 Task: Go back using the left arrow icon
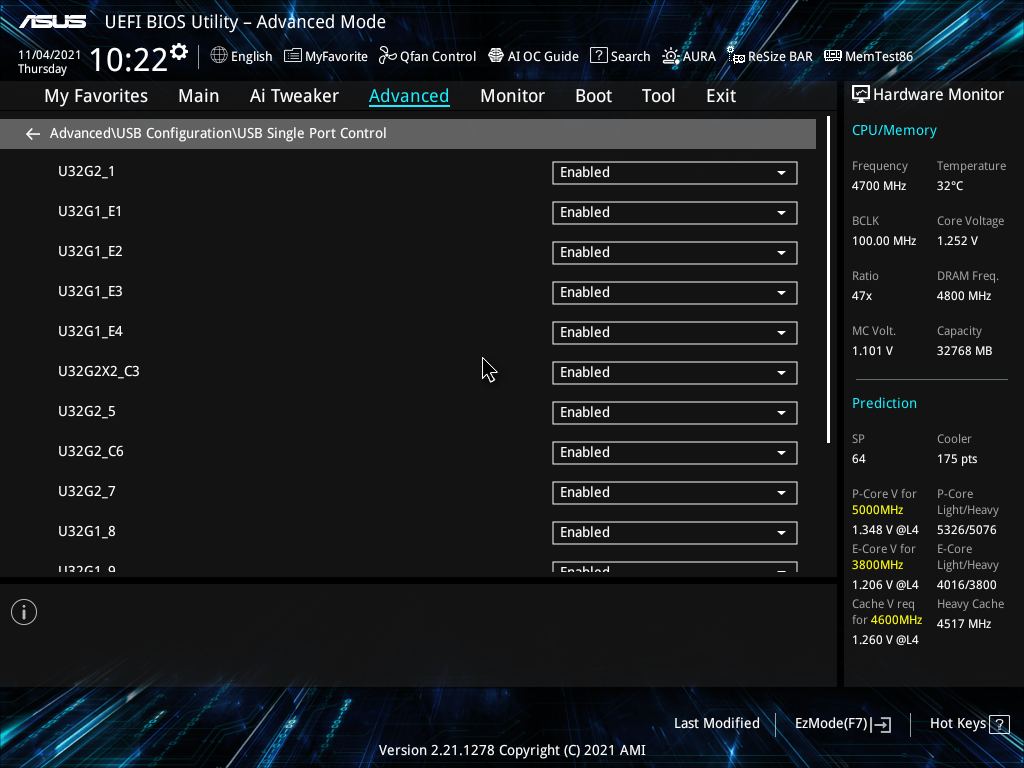[x=33, y=134]
